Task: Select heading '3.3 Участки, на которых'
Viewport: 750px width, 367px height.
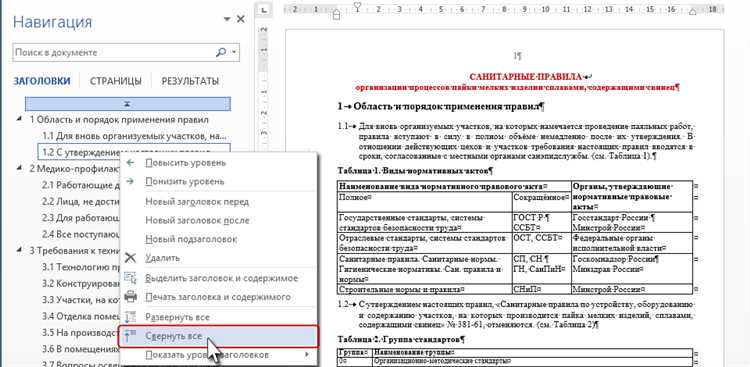Action: tap(80, 299)
